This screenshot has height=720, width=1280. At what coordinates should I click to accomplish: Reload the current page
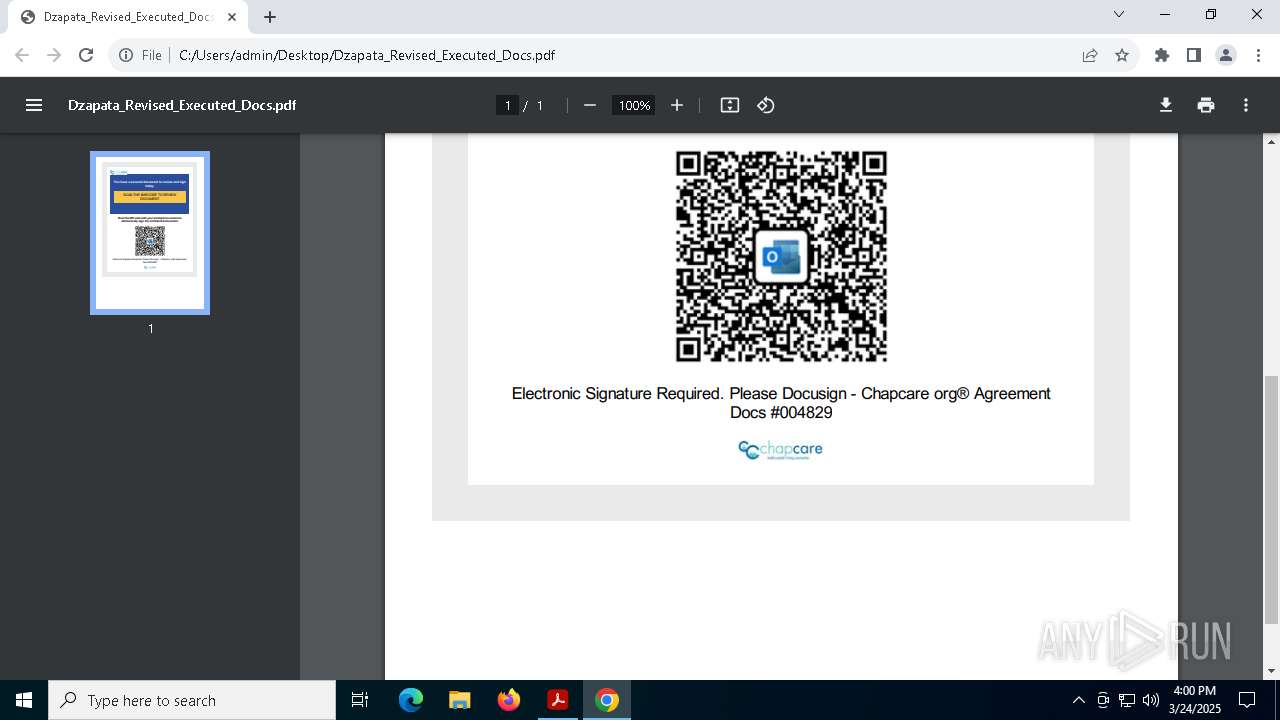tap(86, 55)
